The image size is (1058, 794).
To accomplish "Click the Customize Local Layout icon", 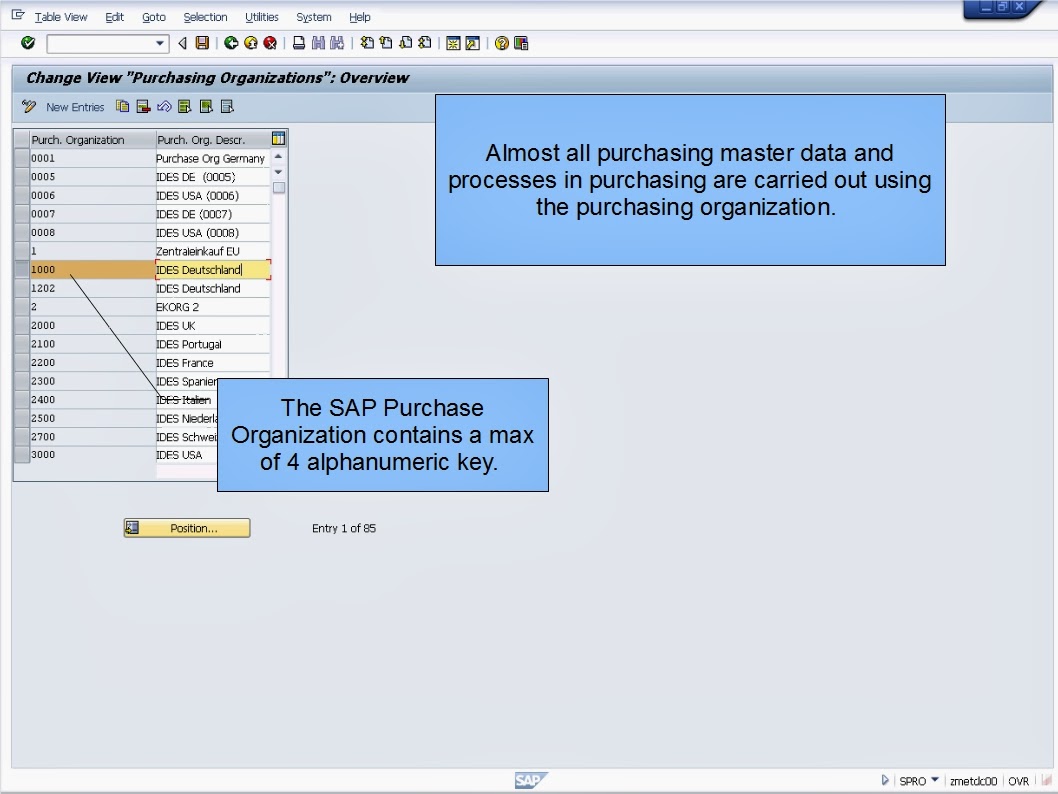I will click(x=521, y=43).
